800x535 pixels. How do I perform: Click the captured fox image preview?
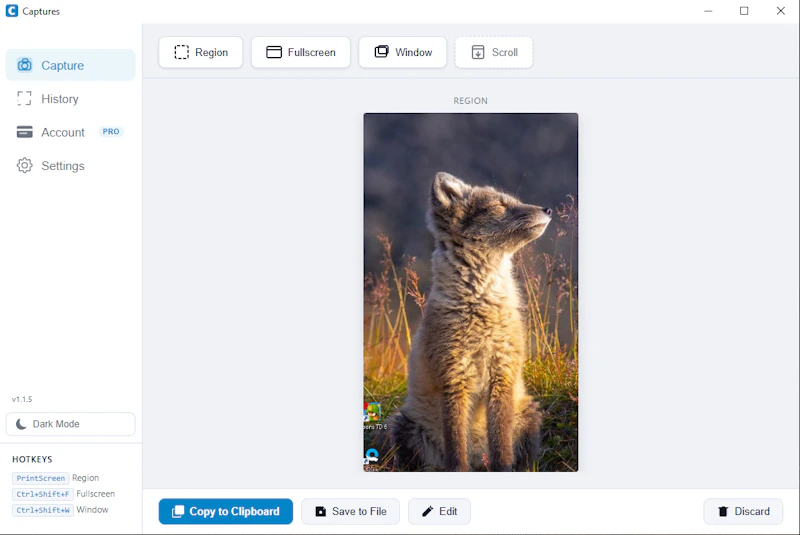point(470,292)
